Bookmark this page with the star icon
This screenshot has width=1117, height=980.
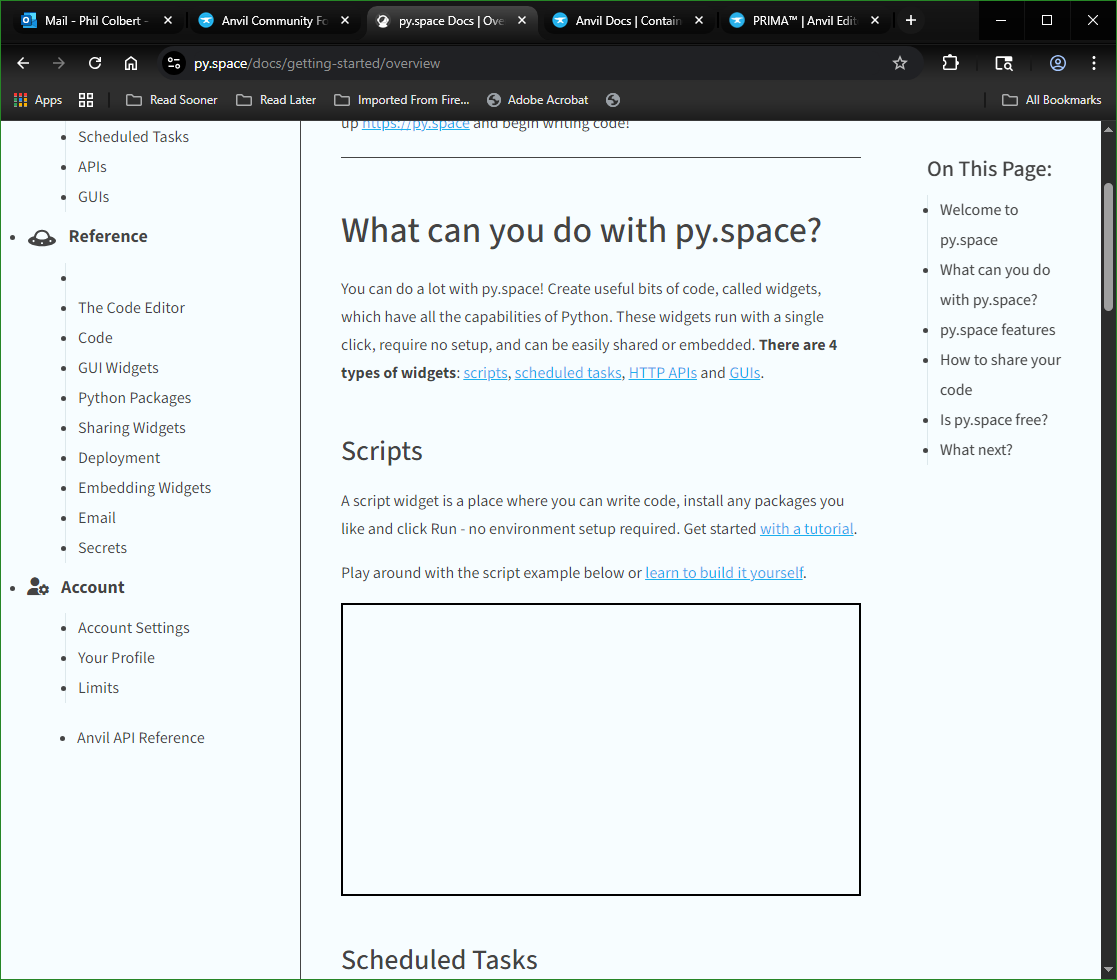coord(900,63)
